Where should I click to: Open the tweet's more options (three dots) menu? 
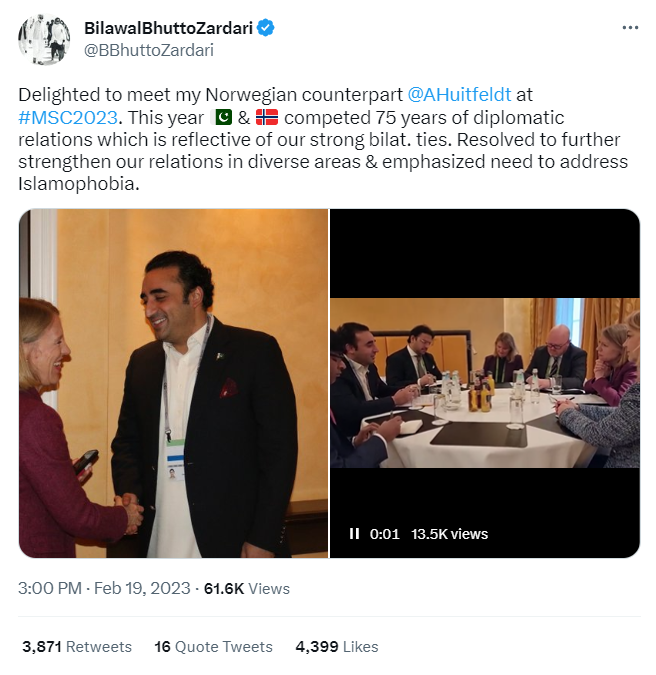(629, 28)
